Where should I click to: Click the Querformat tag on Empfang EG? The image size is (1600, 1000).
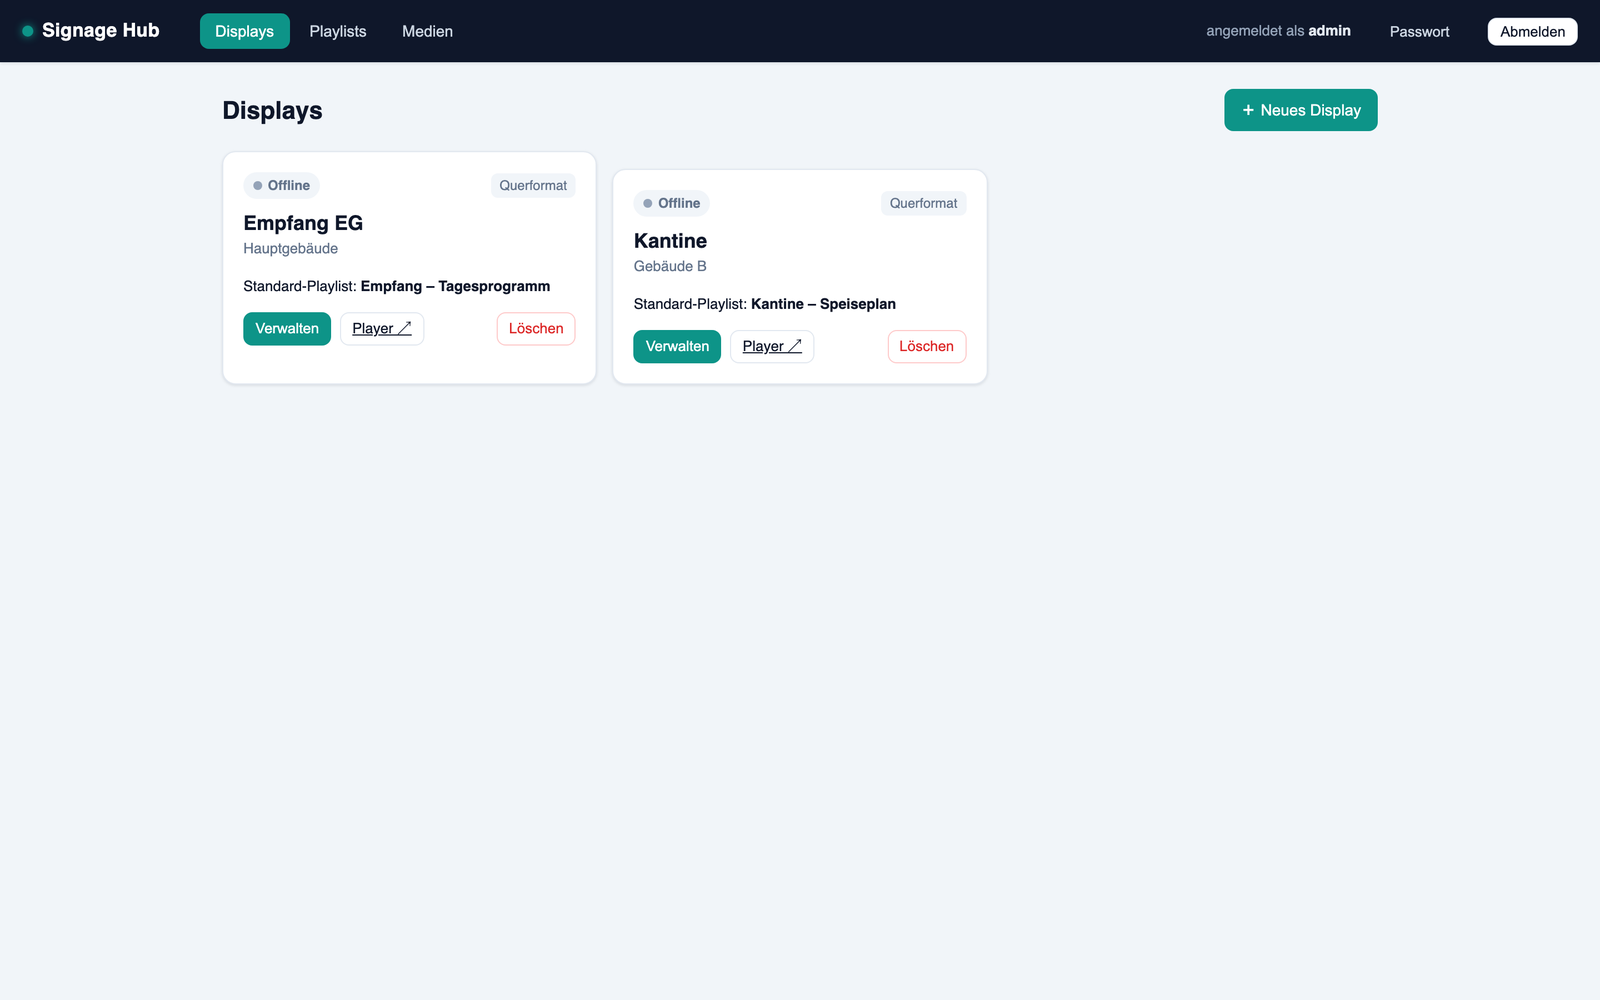click(x=533, y=185)
